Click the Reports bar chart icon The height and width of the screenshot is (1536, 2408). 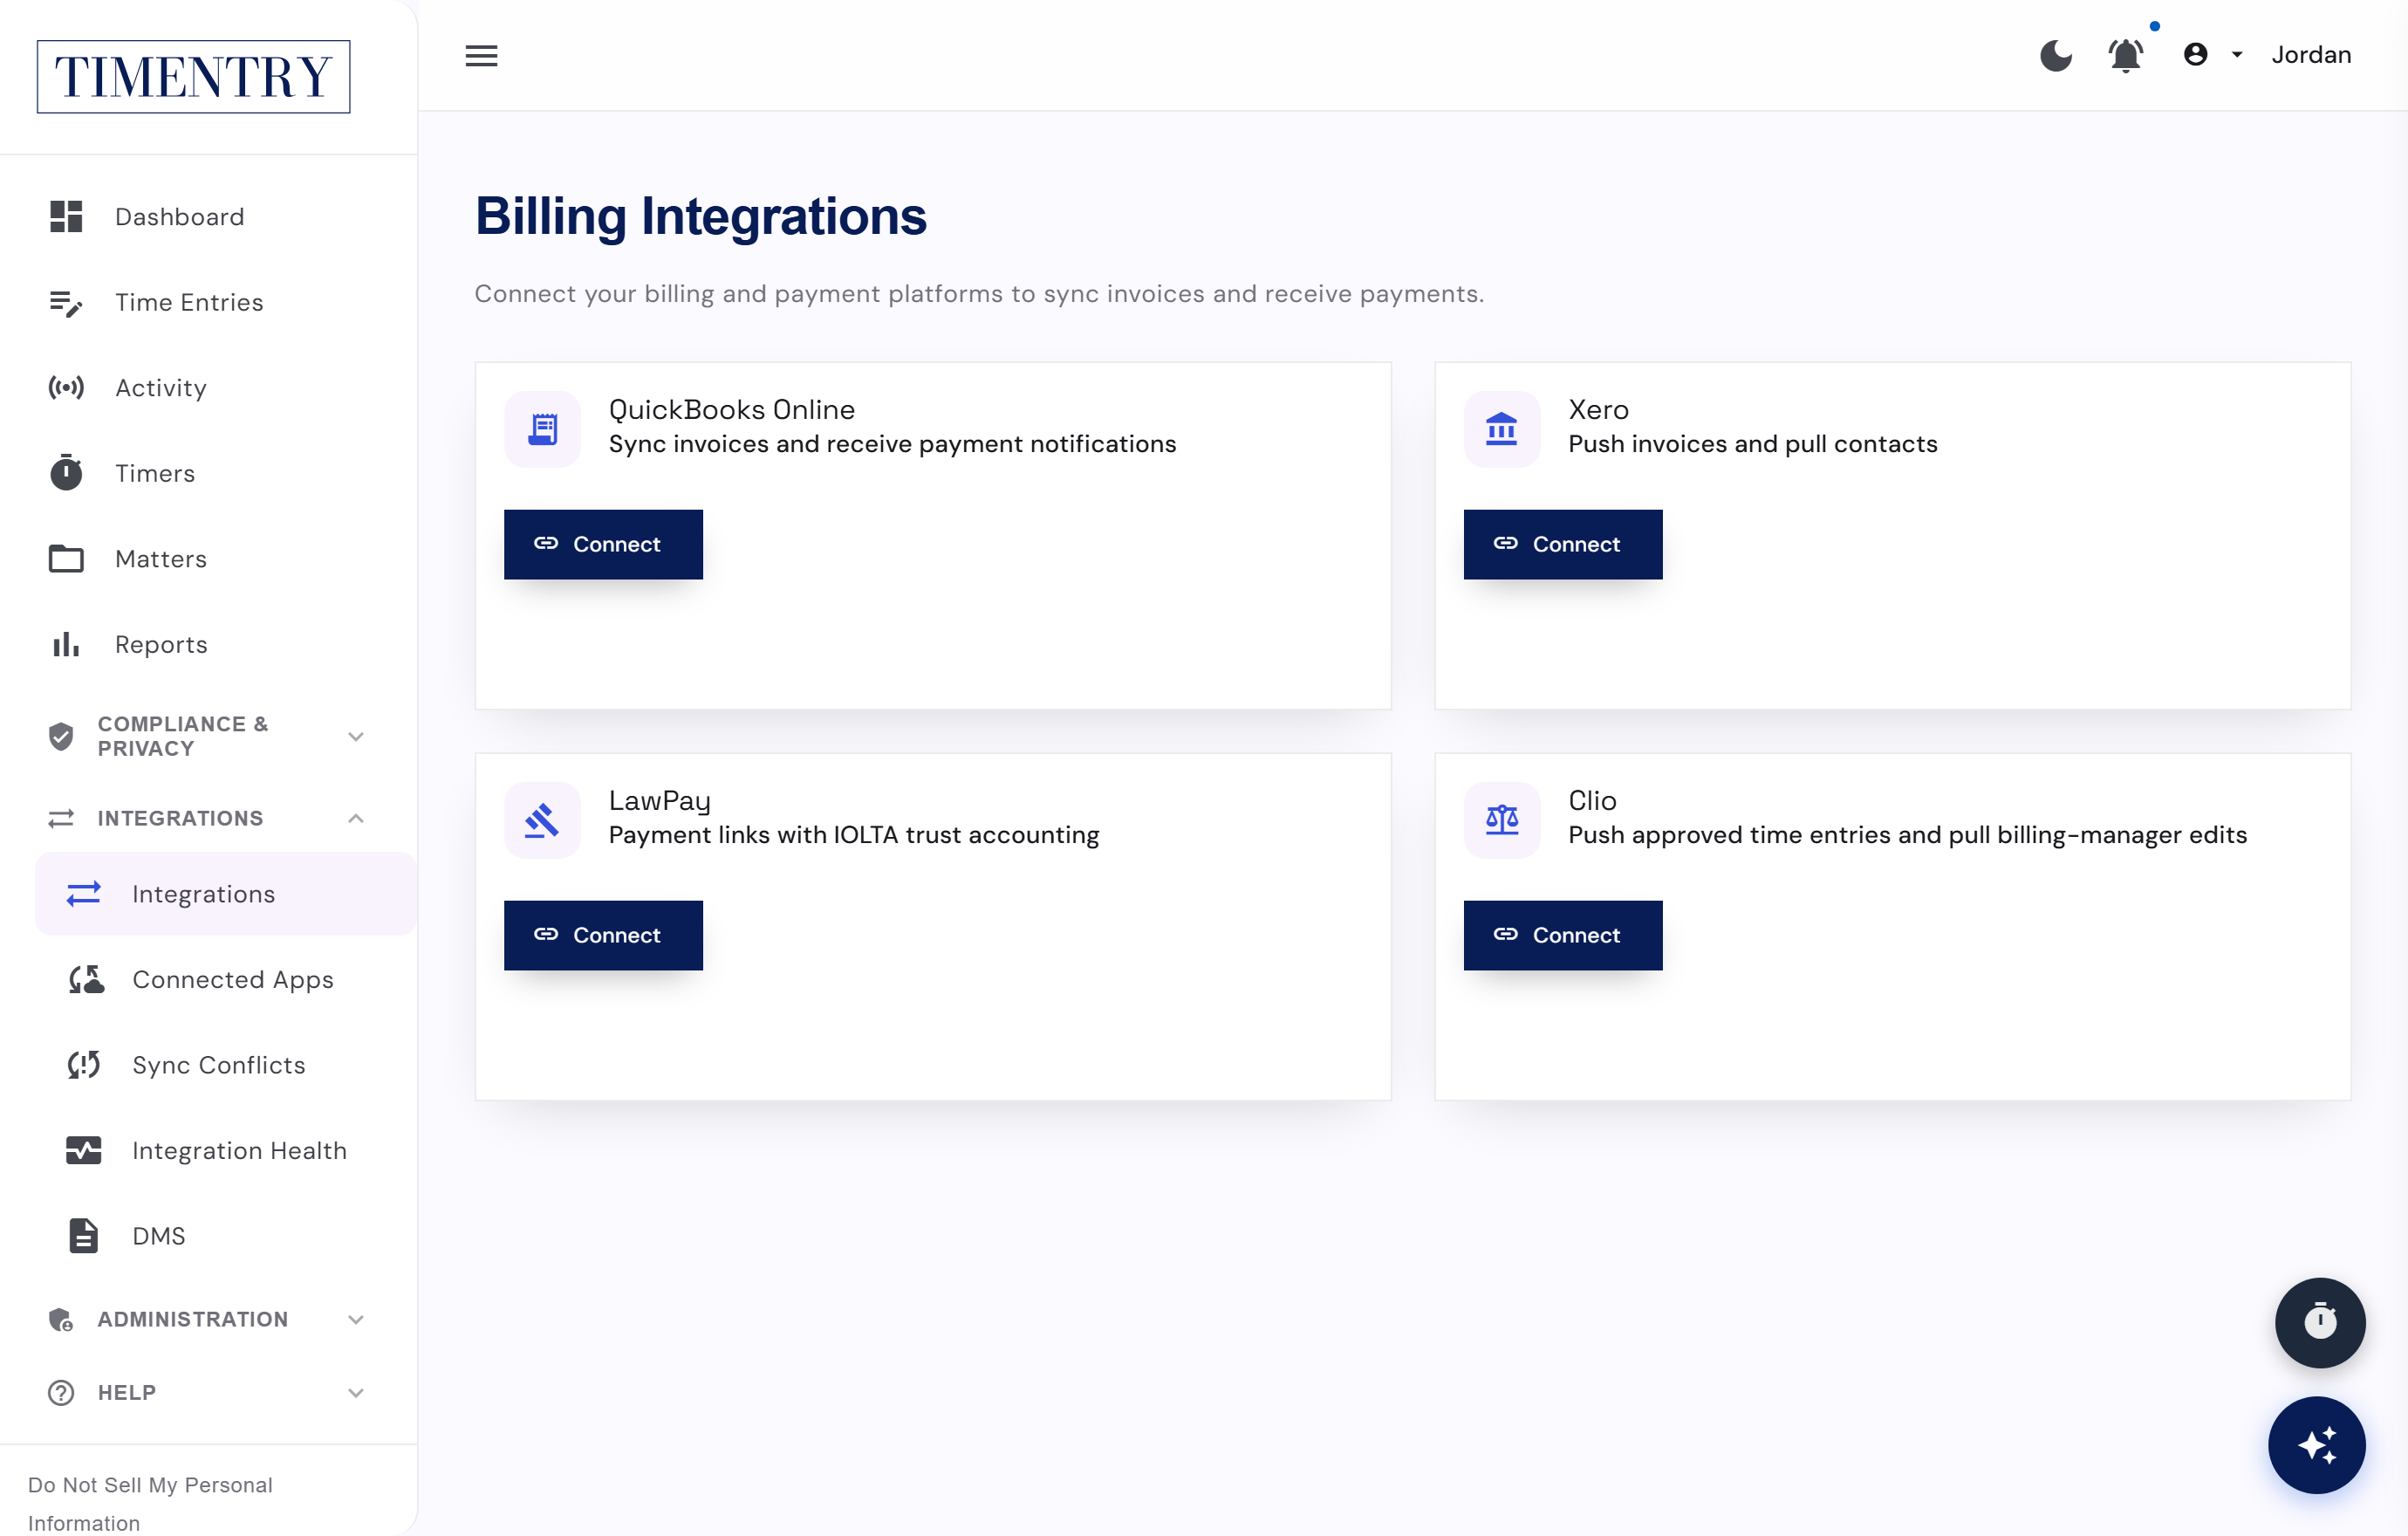(x=66, y=644)
